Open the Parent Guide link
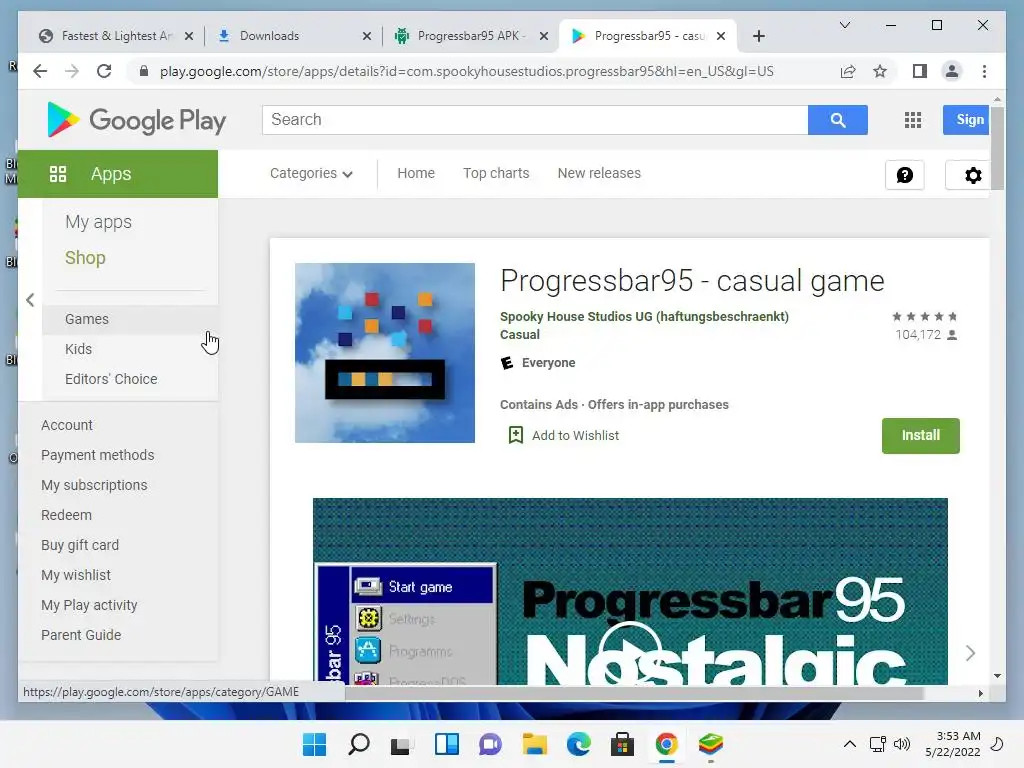This screenshot has width=1024, height=768. pos(81,635)
